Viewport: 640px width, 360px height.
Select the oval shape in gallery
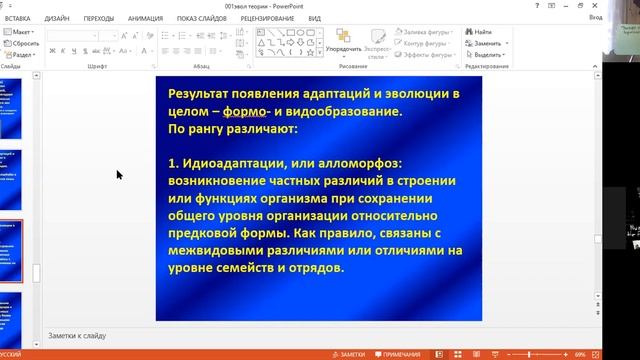pos(300,32)
